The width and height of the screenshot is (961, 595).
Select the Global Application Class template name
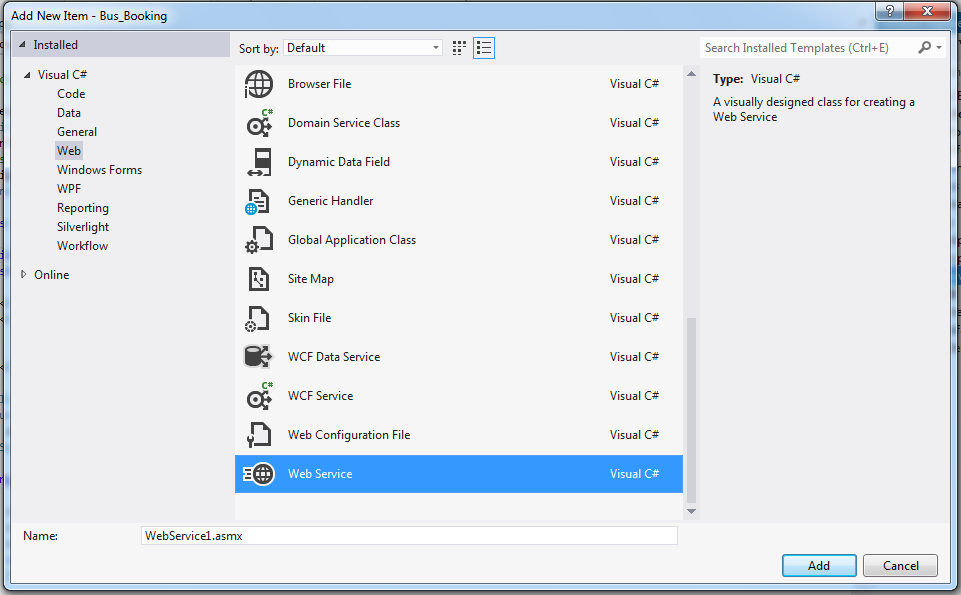[352, 240]
